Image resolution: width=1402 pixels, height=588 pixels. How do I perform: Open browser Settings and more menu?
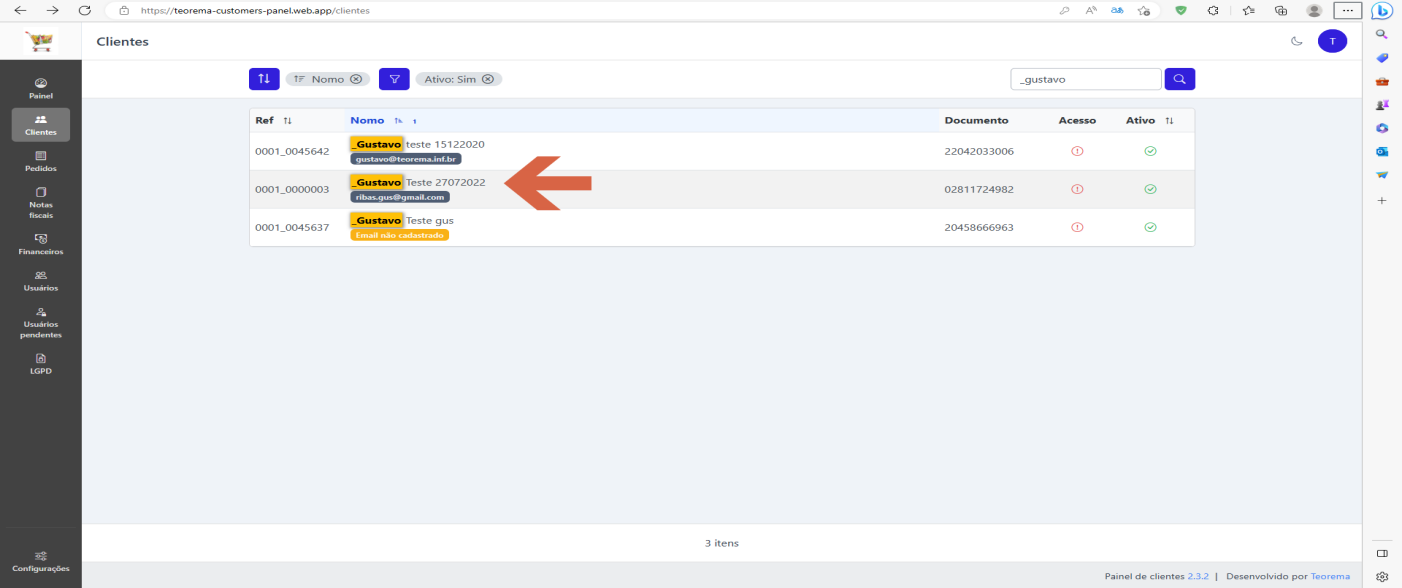coord(1347,10)
